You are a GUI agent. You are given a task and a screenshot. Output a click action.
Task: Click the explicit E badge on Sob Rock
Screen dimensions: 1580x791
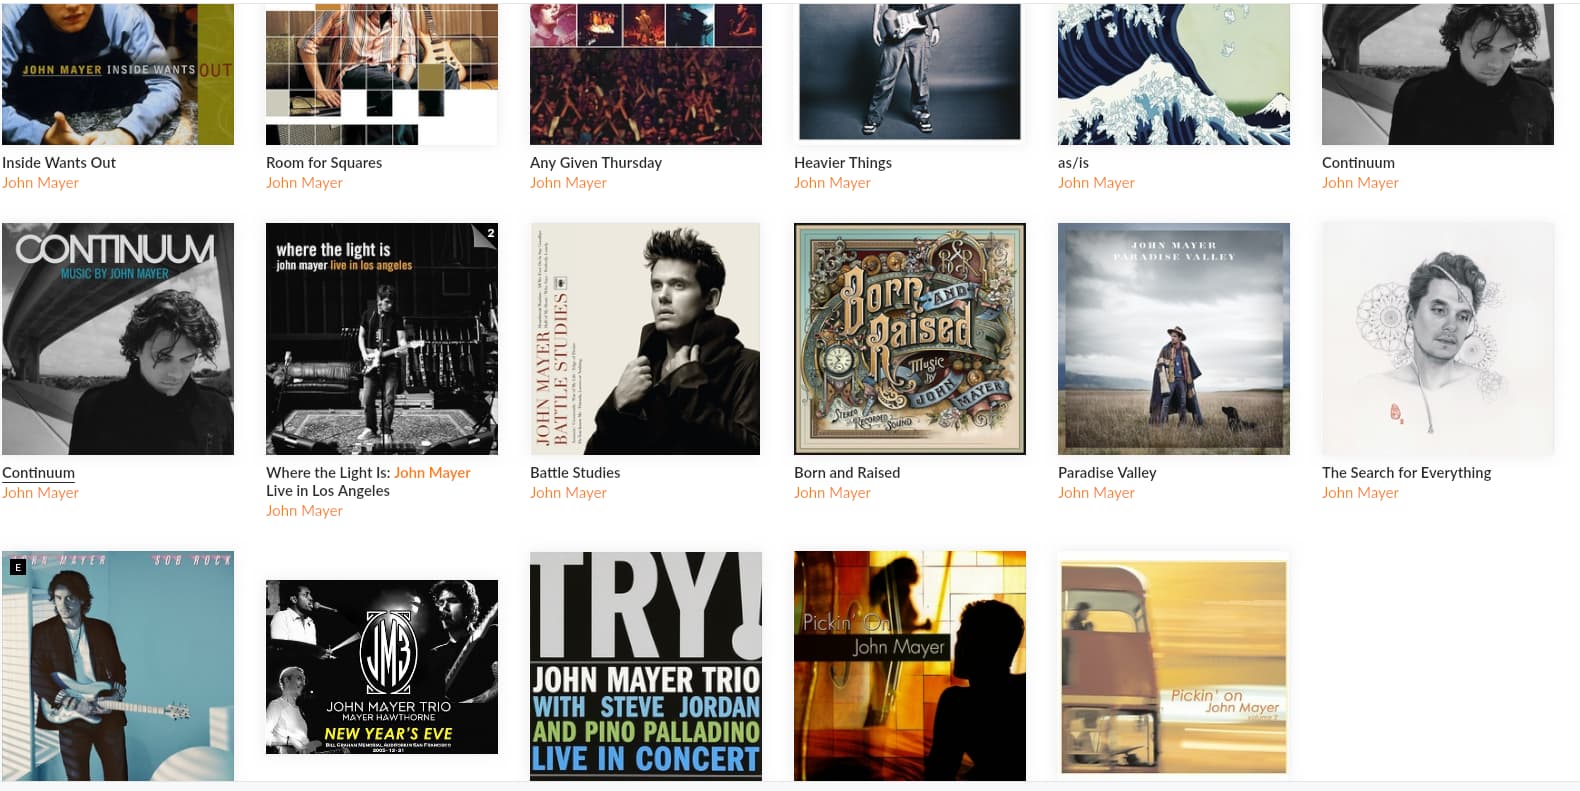pos(17,567)
